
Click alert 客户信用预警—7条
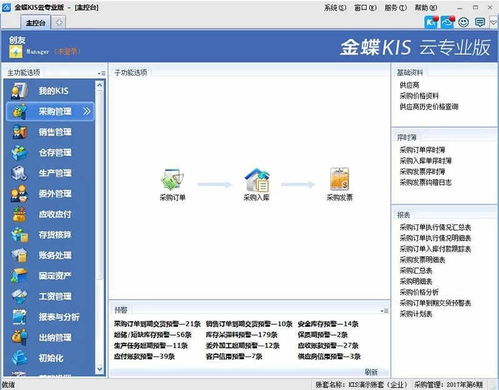pos(234,356)
